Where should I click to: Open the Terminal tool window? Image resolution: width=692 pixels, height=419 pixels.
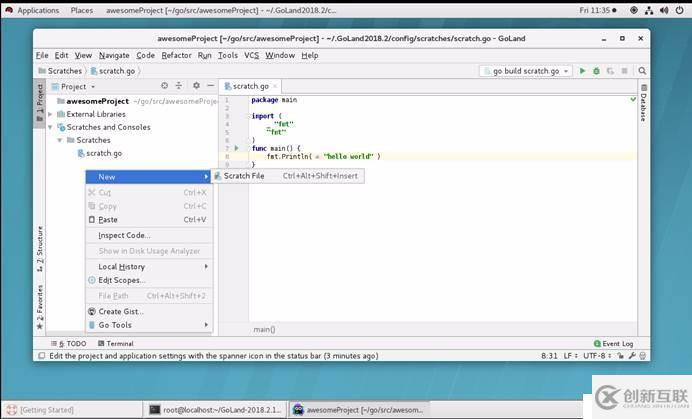point(116,344)
